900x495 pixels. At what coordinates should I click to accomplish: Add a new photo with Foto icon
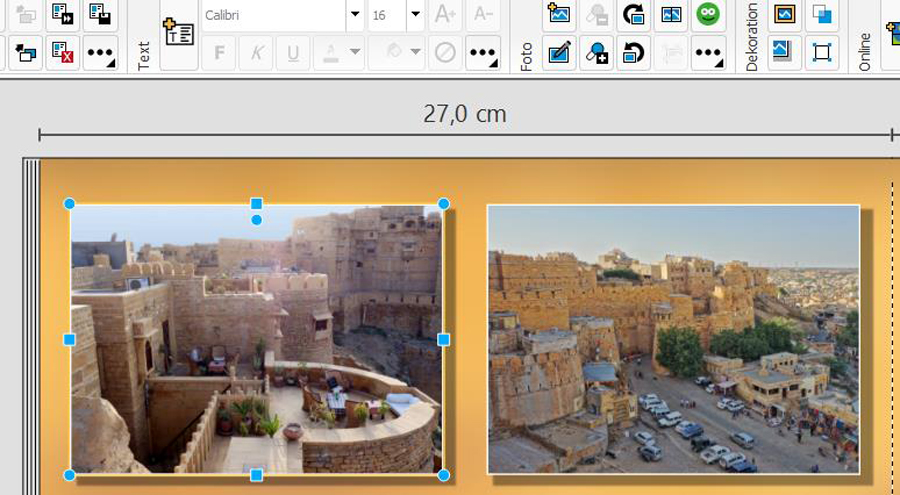(559, 13)
